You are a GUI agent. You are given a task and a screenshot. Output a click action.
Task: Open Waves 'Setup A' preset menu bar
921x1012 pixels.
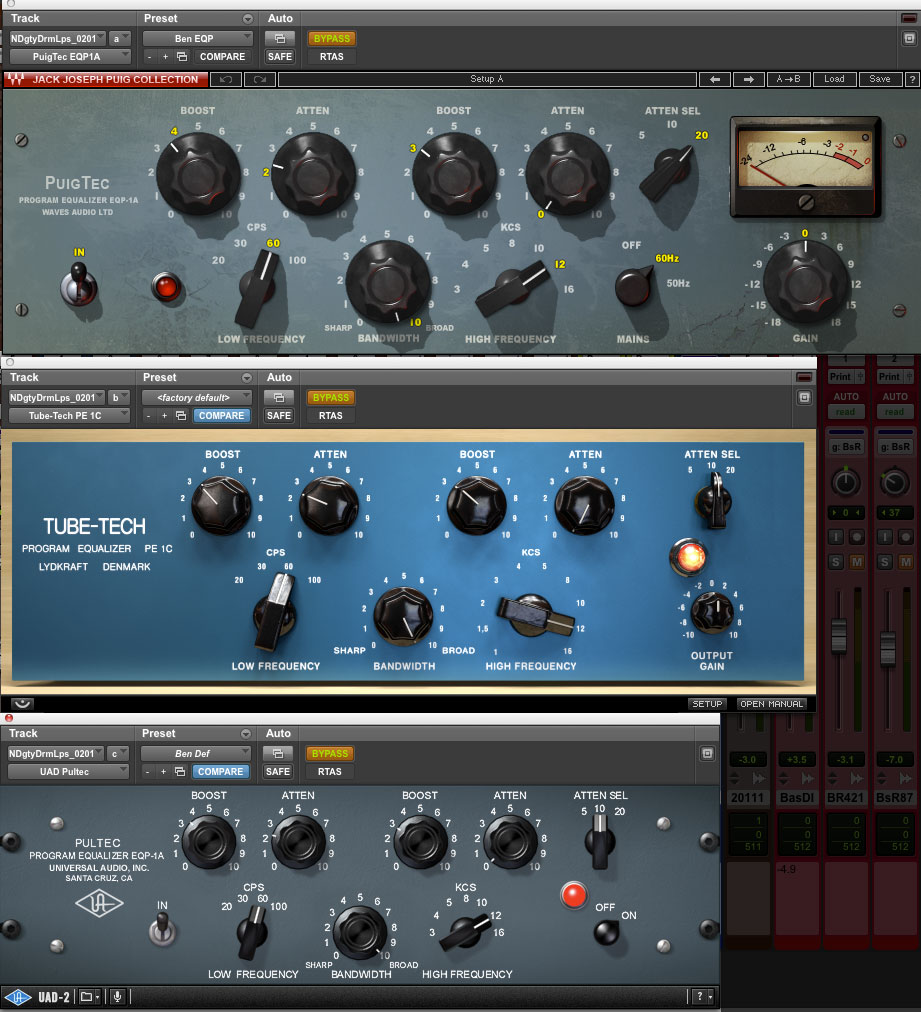pyautogui.click(x=487, y=79)
